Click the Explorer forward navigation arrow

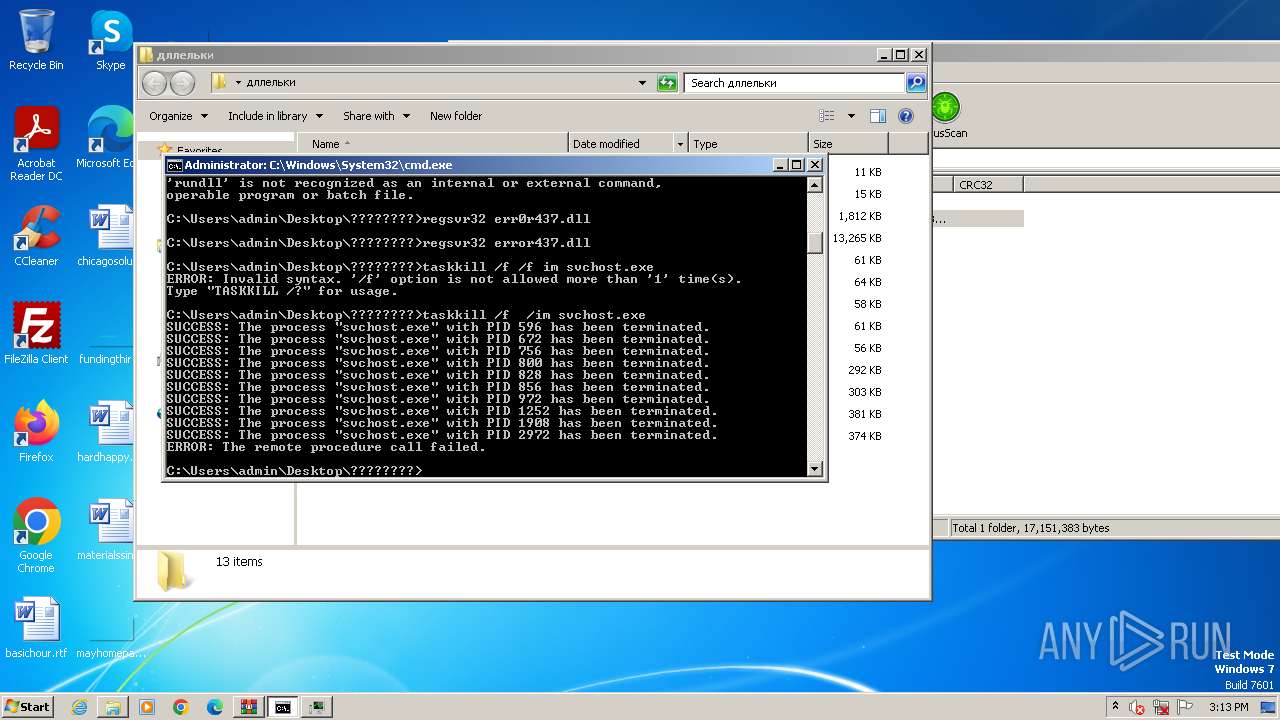(182, 83)
